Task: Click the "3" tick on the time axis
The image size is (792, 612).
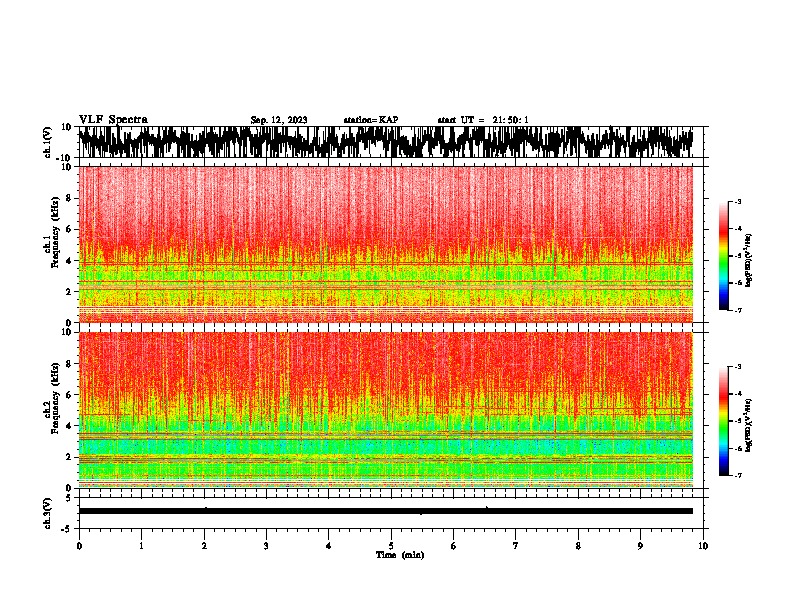Action: (x=266, y=546)
